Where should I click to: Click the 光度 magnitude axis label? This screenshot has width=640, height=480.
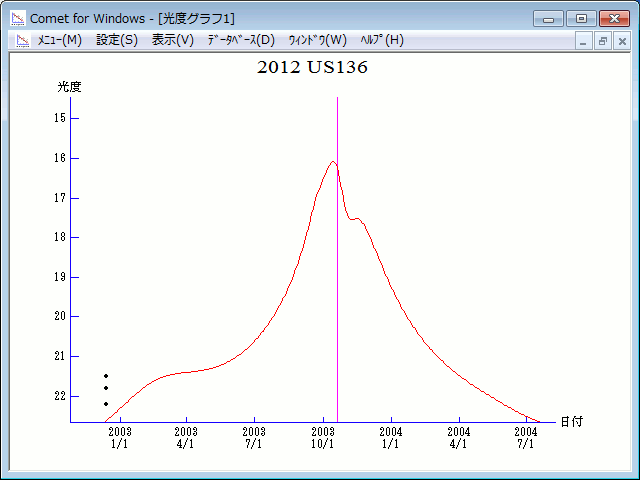click(x=69, y=87)
